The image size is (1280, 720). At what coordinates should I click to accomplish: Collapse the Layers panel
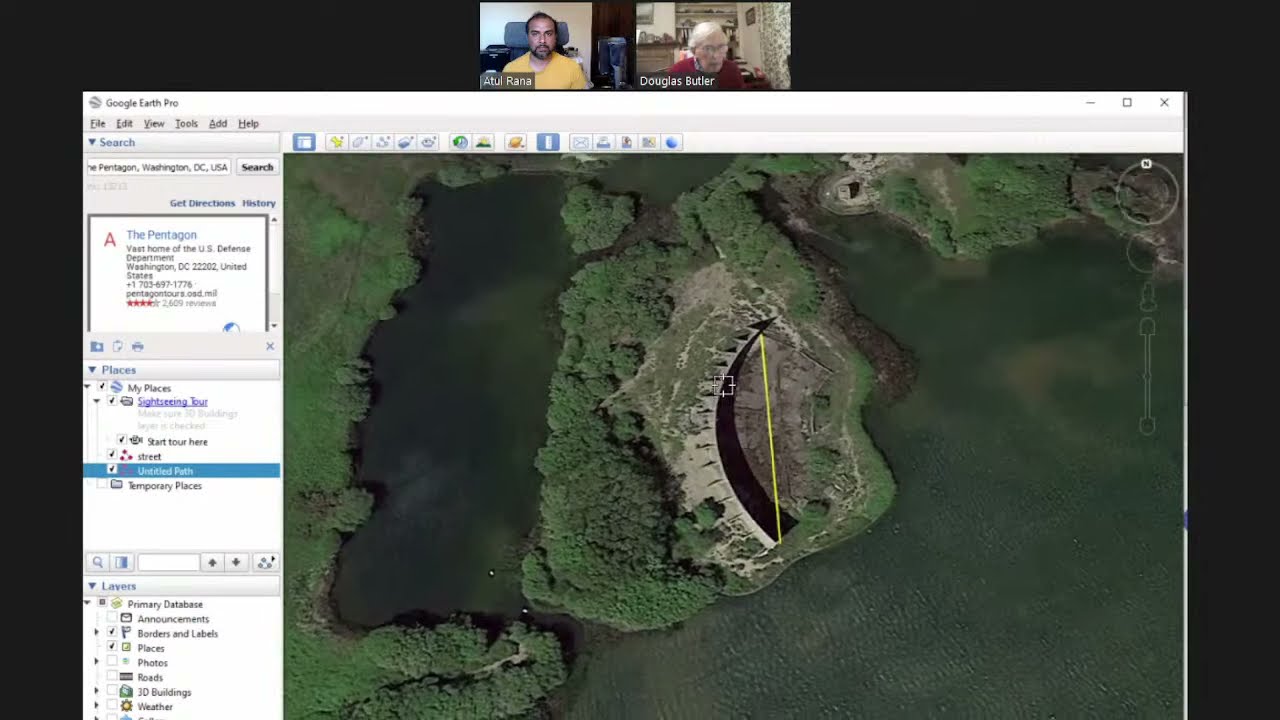[92, 586]
